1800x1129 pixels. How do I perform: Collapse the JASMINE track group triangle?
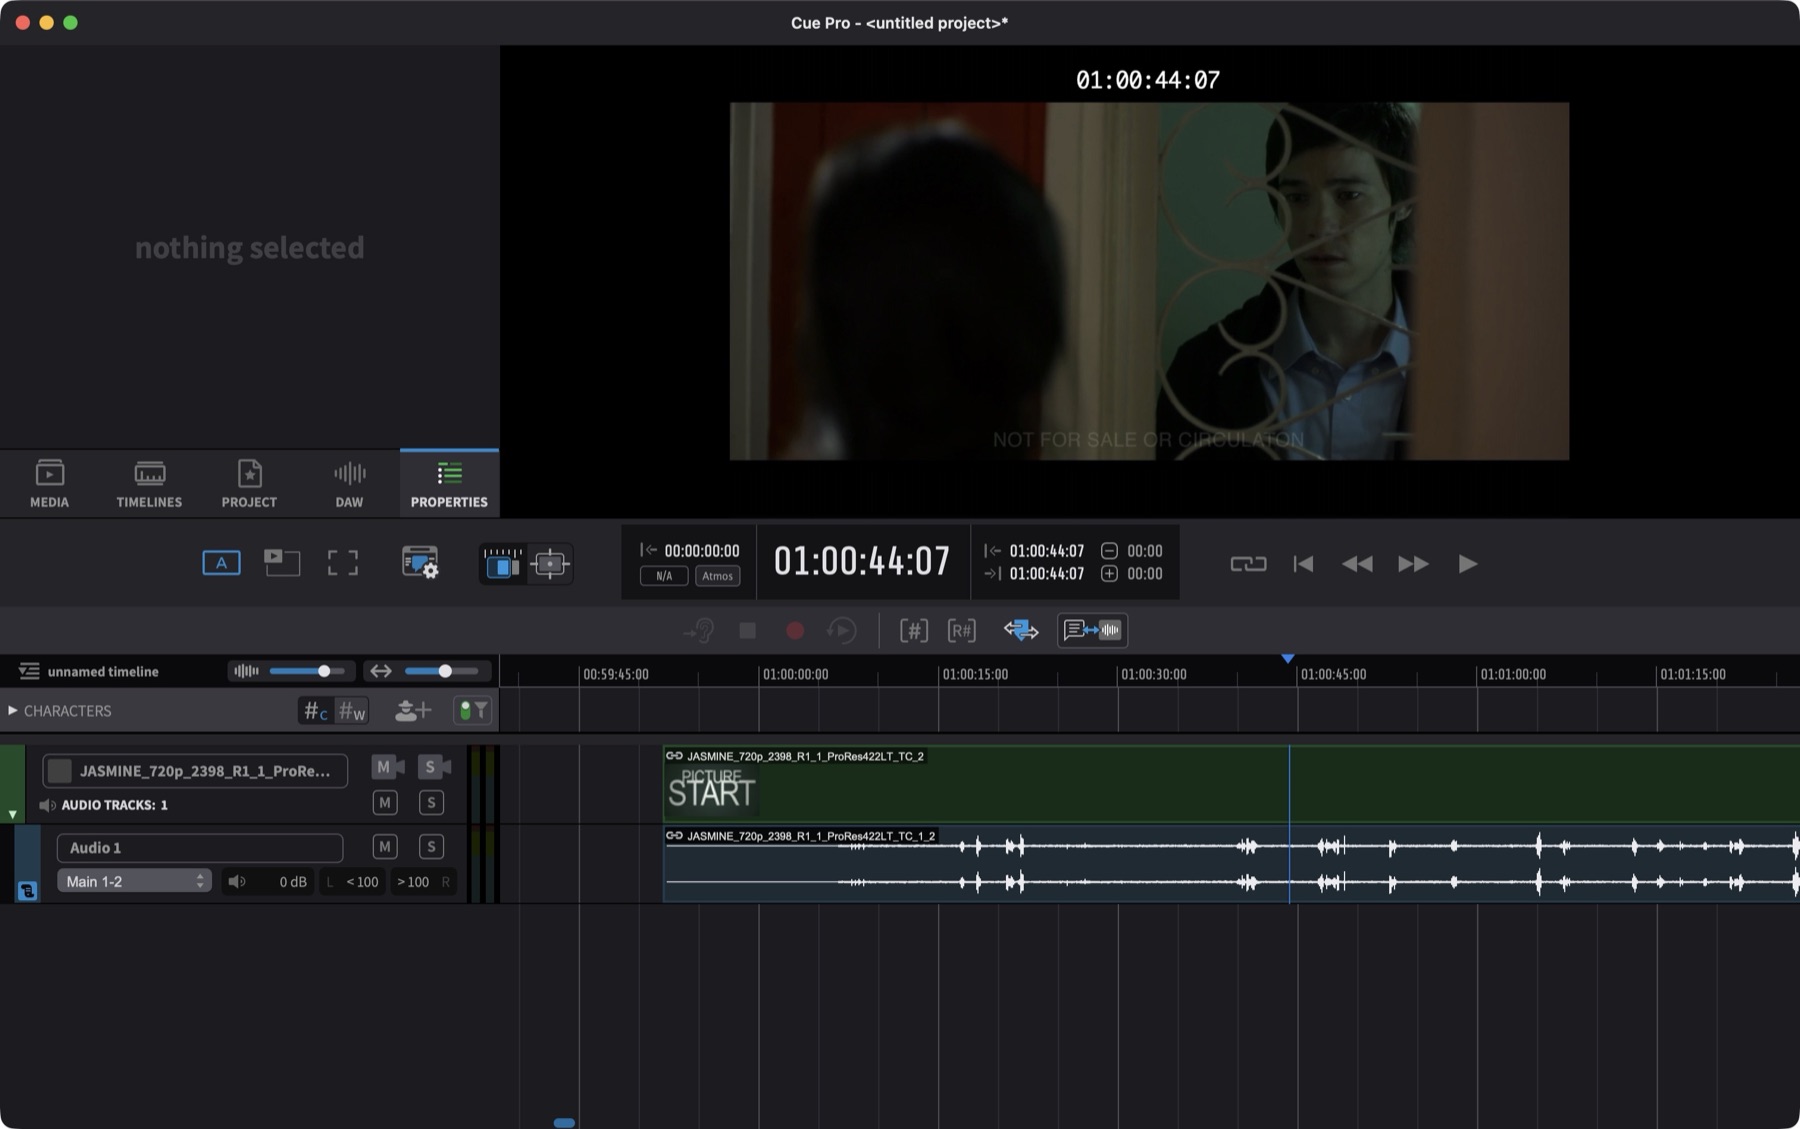pyautogui.click(x=12, y=814)
